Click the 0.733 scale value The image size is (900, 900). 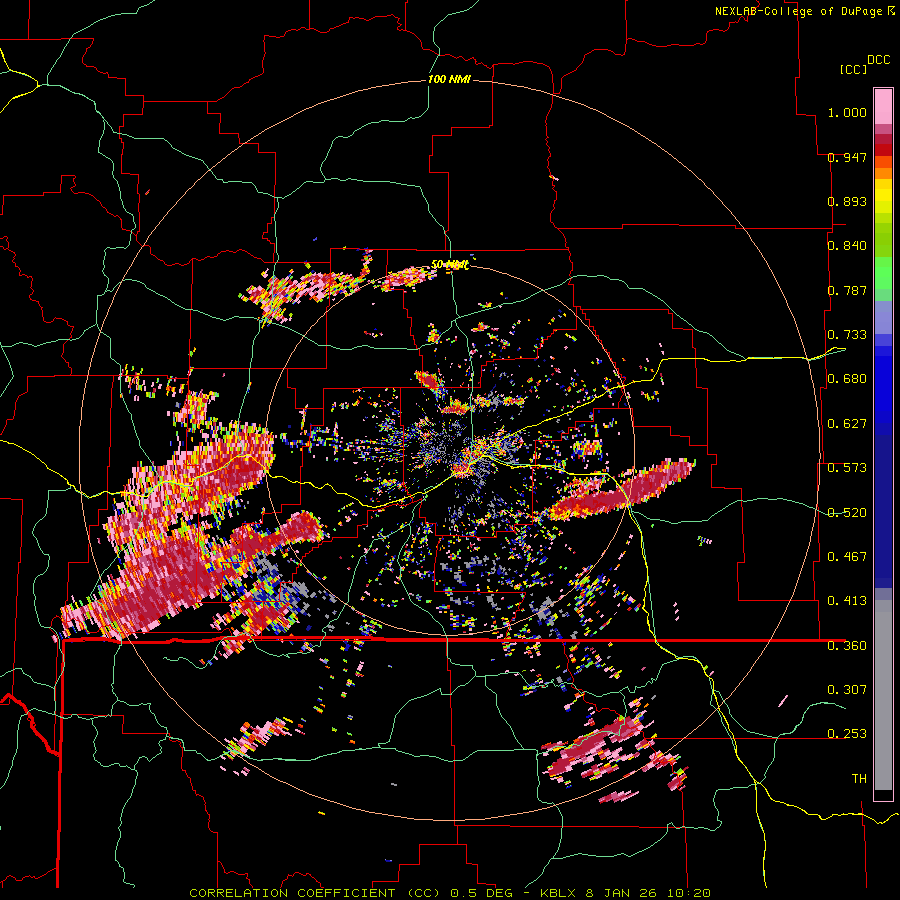(x=847, y=335)
